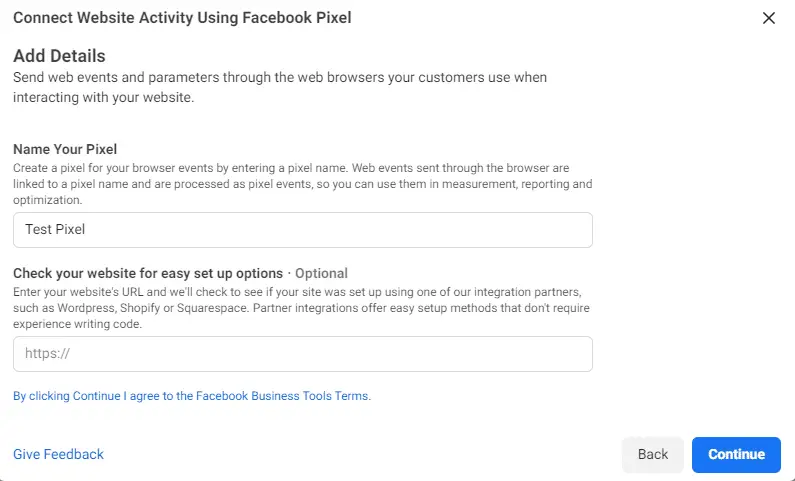The height and width of the screenshot is (481, 795).
Task: Focus the pixel name field containing Test Pixel
Action: (x=303, y=230)
